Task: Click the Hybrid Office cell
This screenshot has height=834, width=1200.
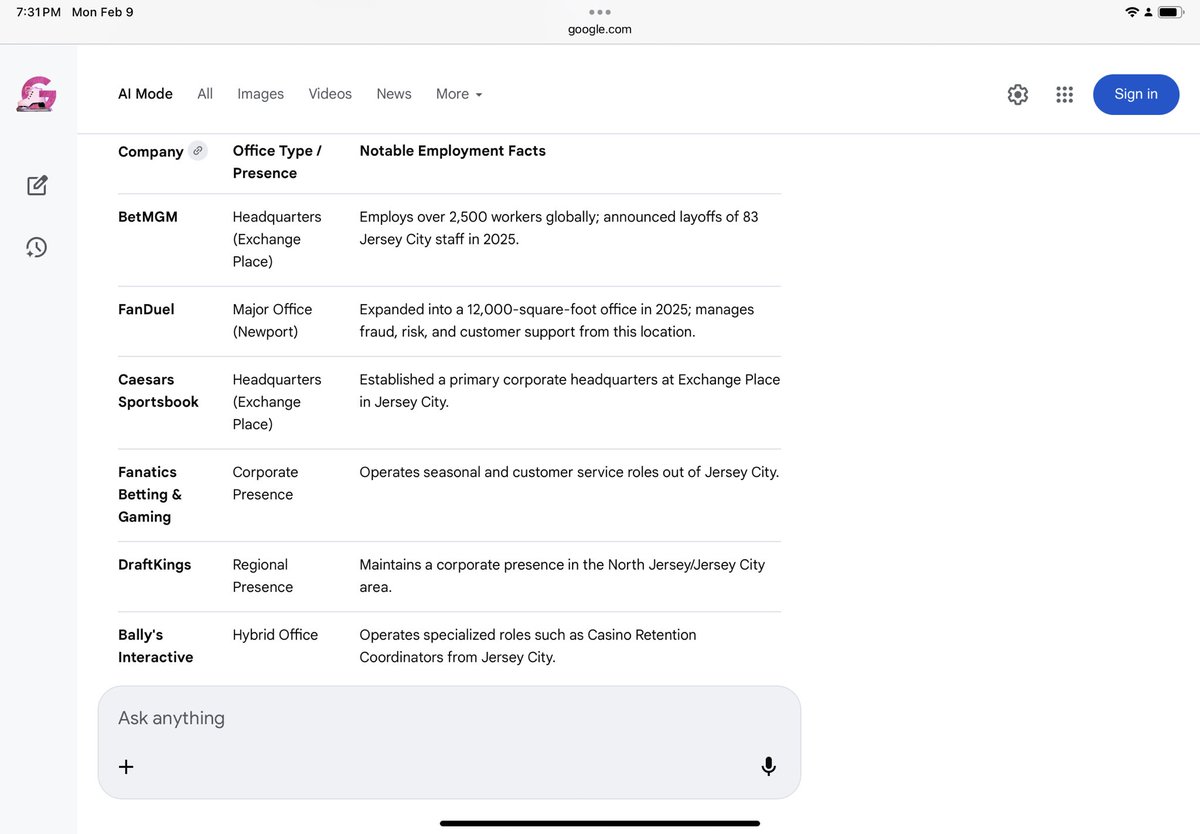Action: [275, 635]
